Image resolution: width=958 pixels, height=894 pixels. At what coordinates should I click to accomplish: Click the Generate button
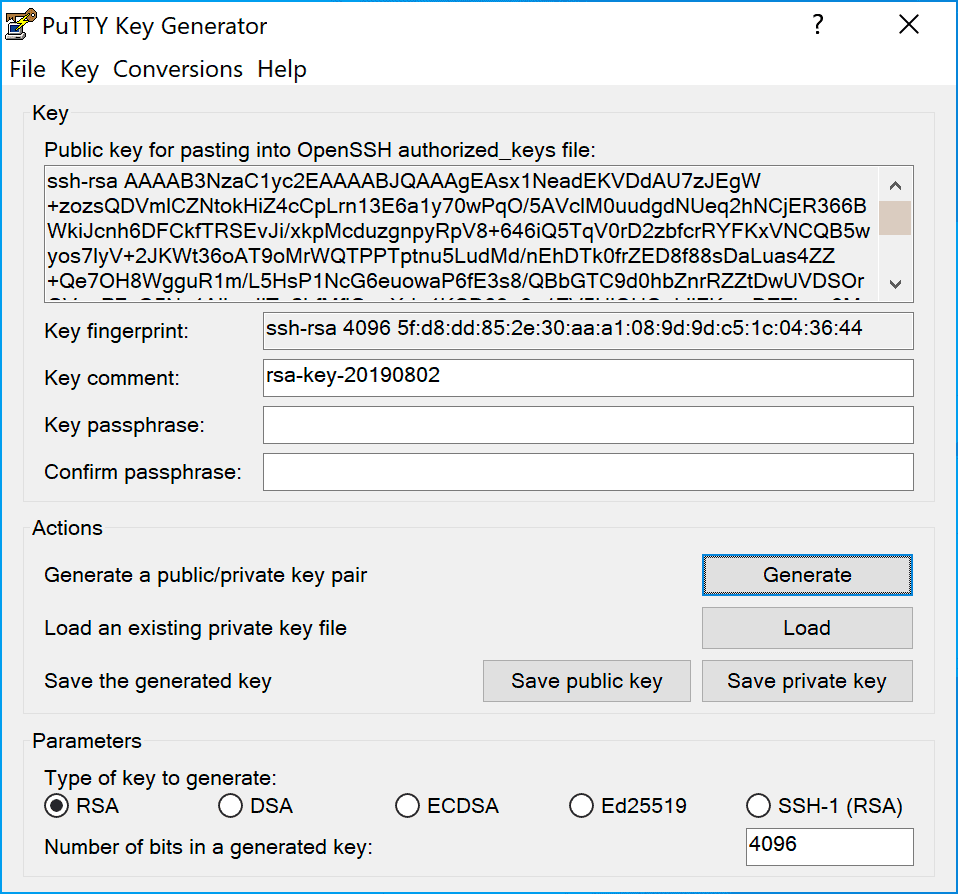coord(806,574)
